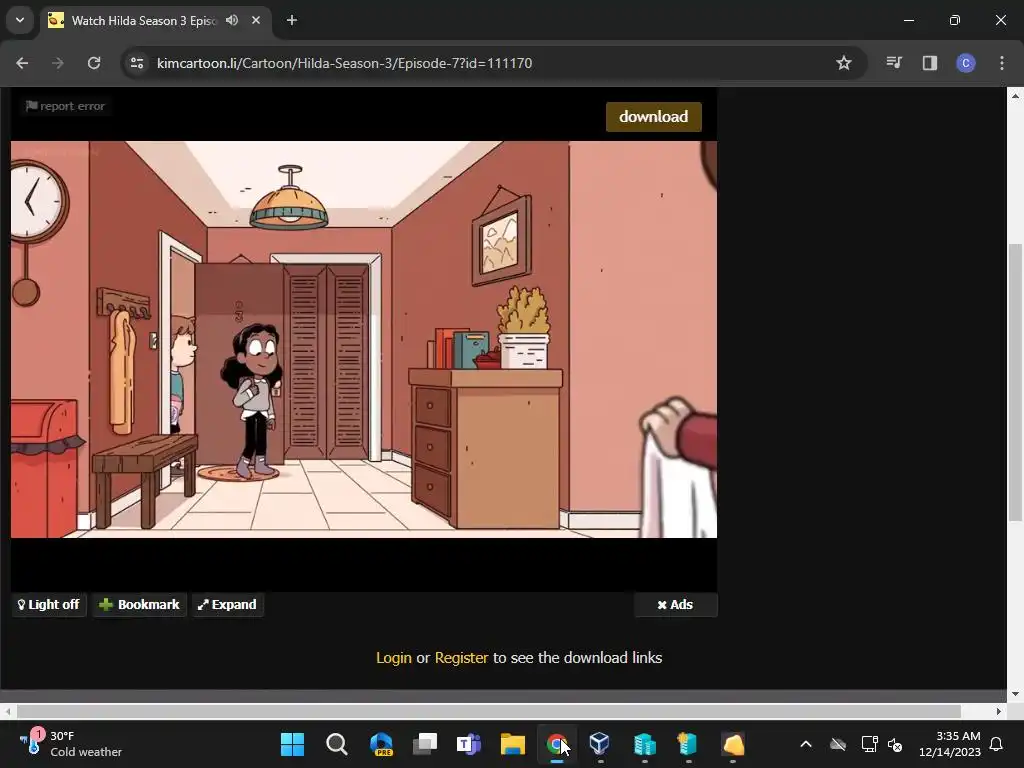Screen dimensions: 1024x768
Task: View site information icon in address bar
Action: click(x=137, y=63)
